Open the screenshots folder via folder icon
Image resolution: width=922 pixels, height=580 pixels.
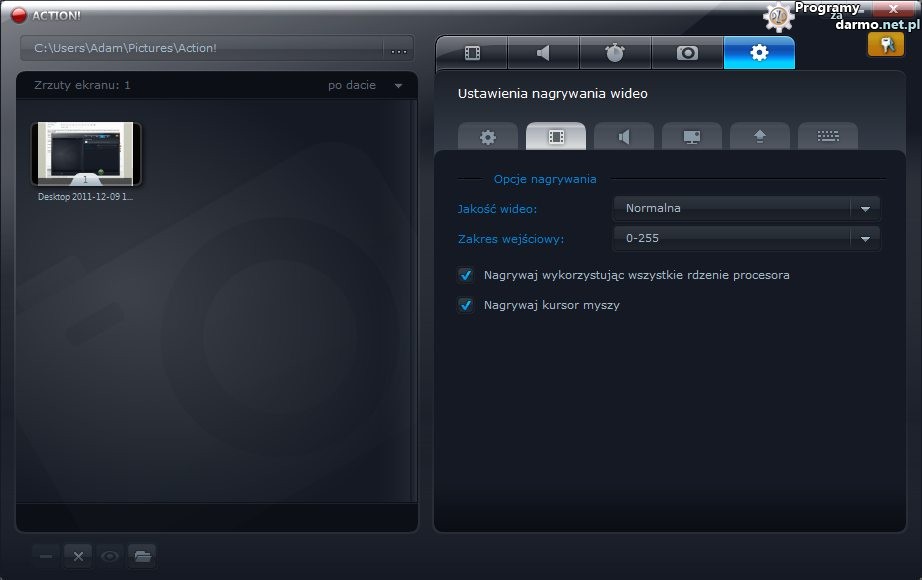(142, 556)
